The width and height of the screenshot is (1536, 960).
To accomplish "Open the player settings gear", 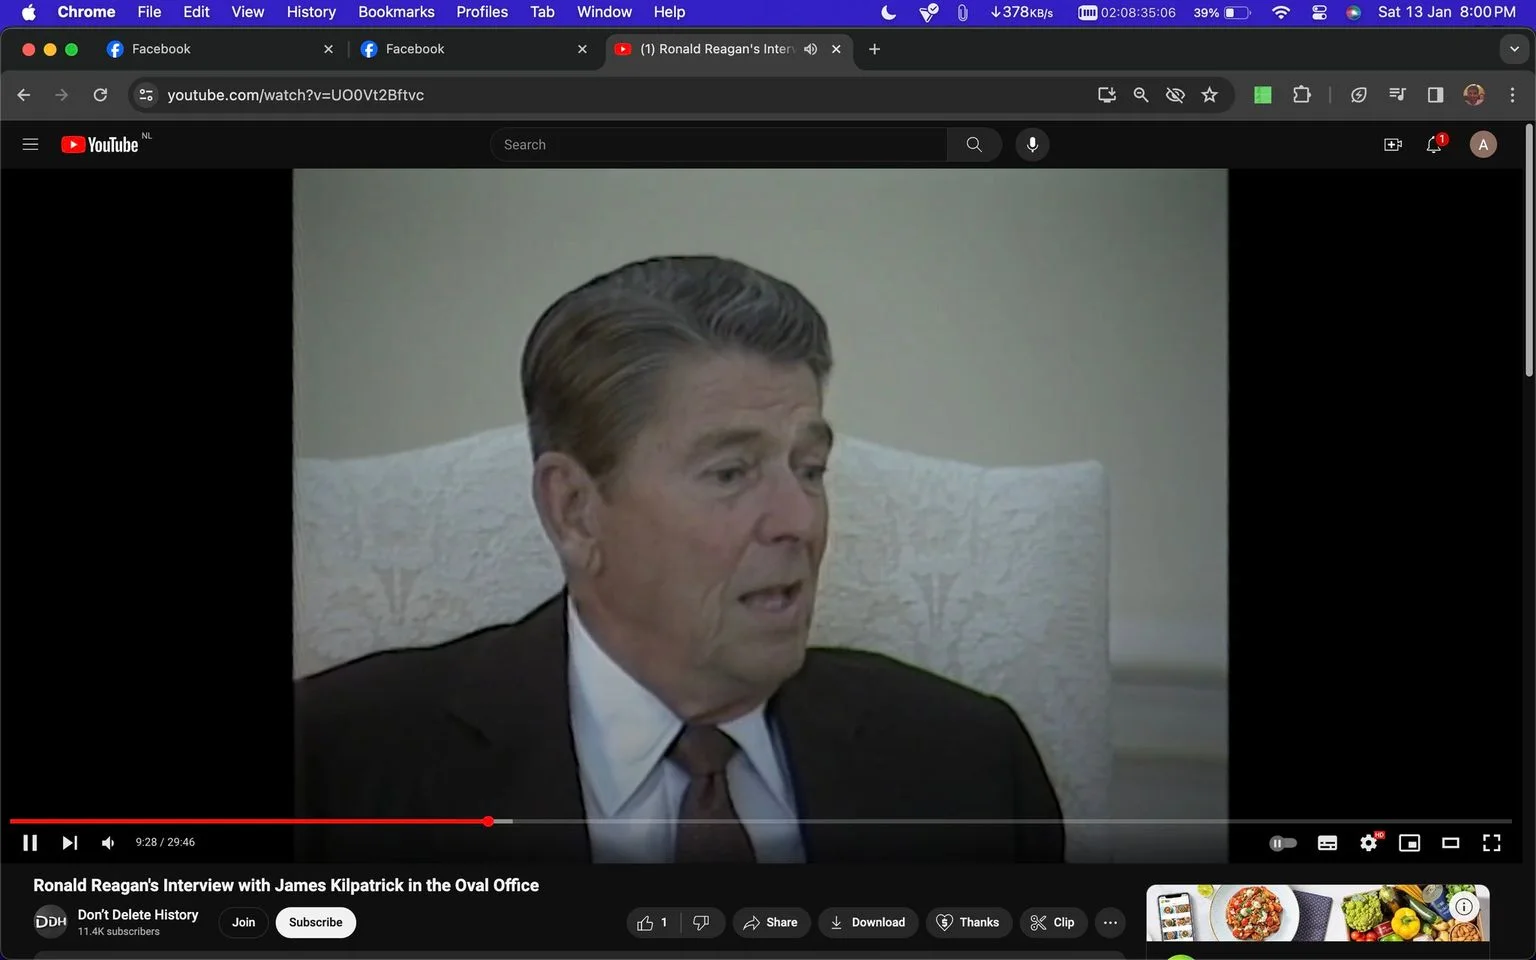I will [x=1369, y=843].
